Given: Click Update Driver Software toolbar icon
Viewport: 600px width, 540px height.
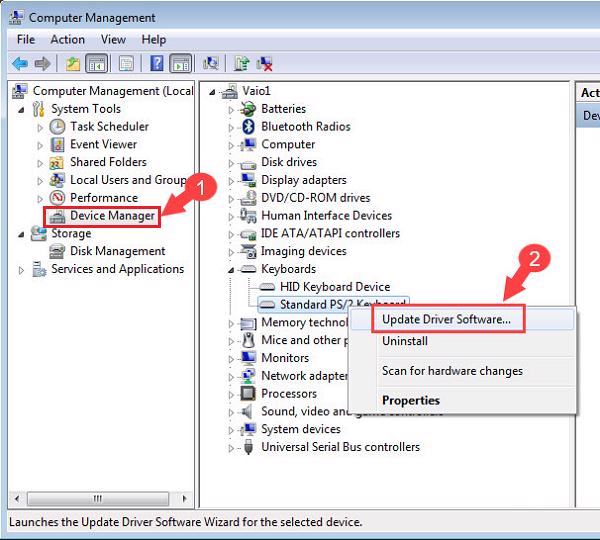Looking at the screenshot, I should click(x=241, y=64).
